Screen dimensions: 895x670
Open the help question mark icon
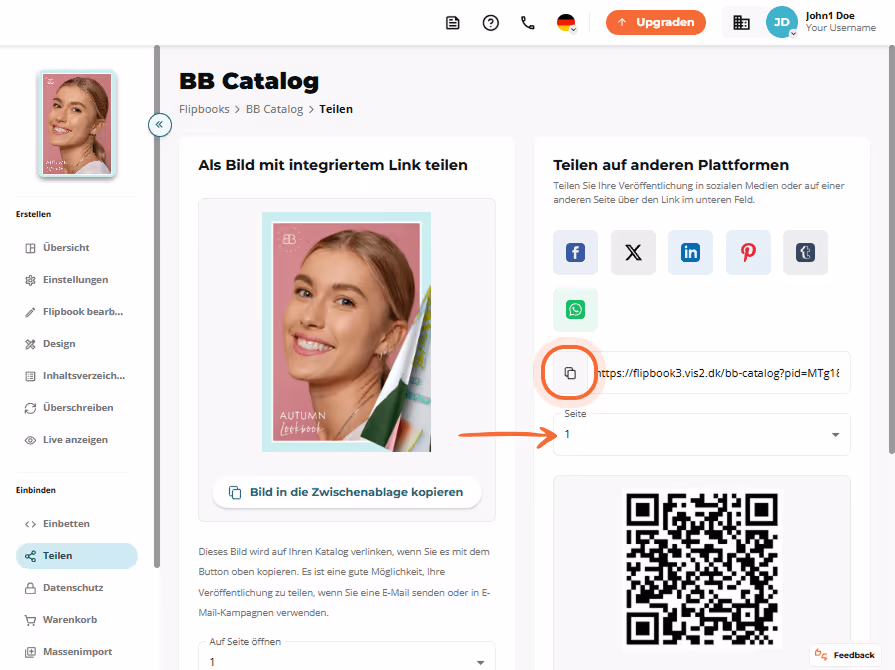(490, 23)
